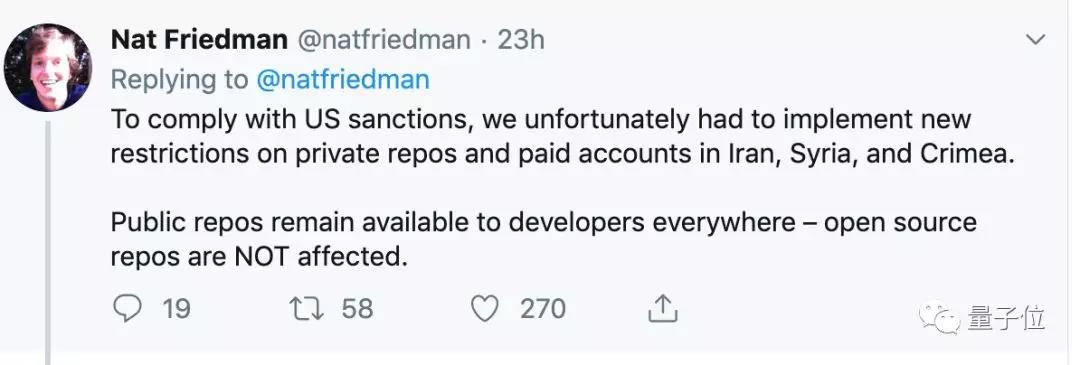1080x365 pixels.
Task: Click the vertical thread line below the avatar
Action: pyautogui.click(x=48, y=242)
